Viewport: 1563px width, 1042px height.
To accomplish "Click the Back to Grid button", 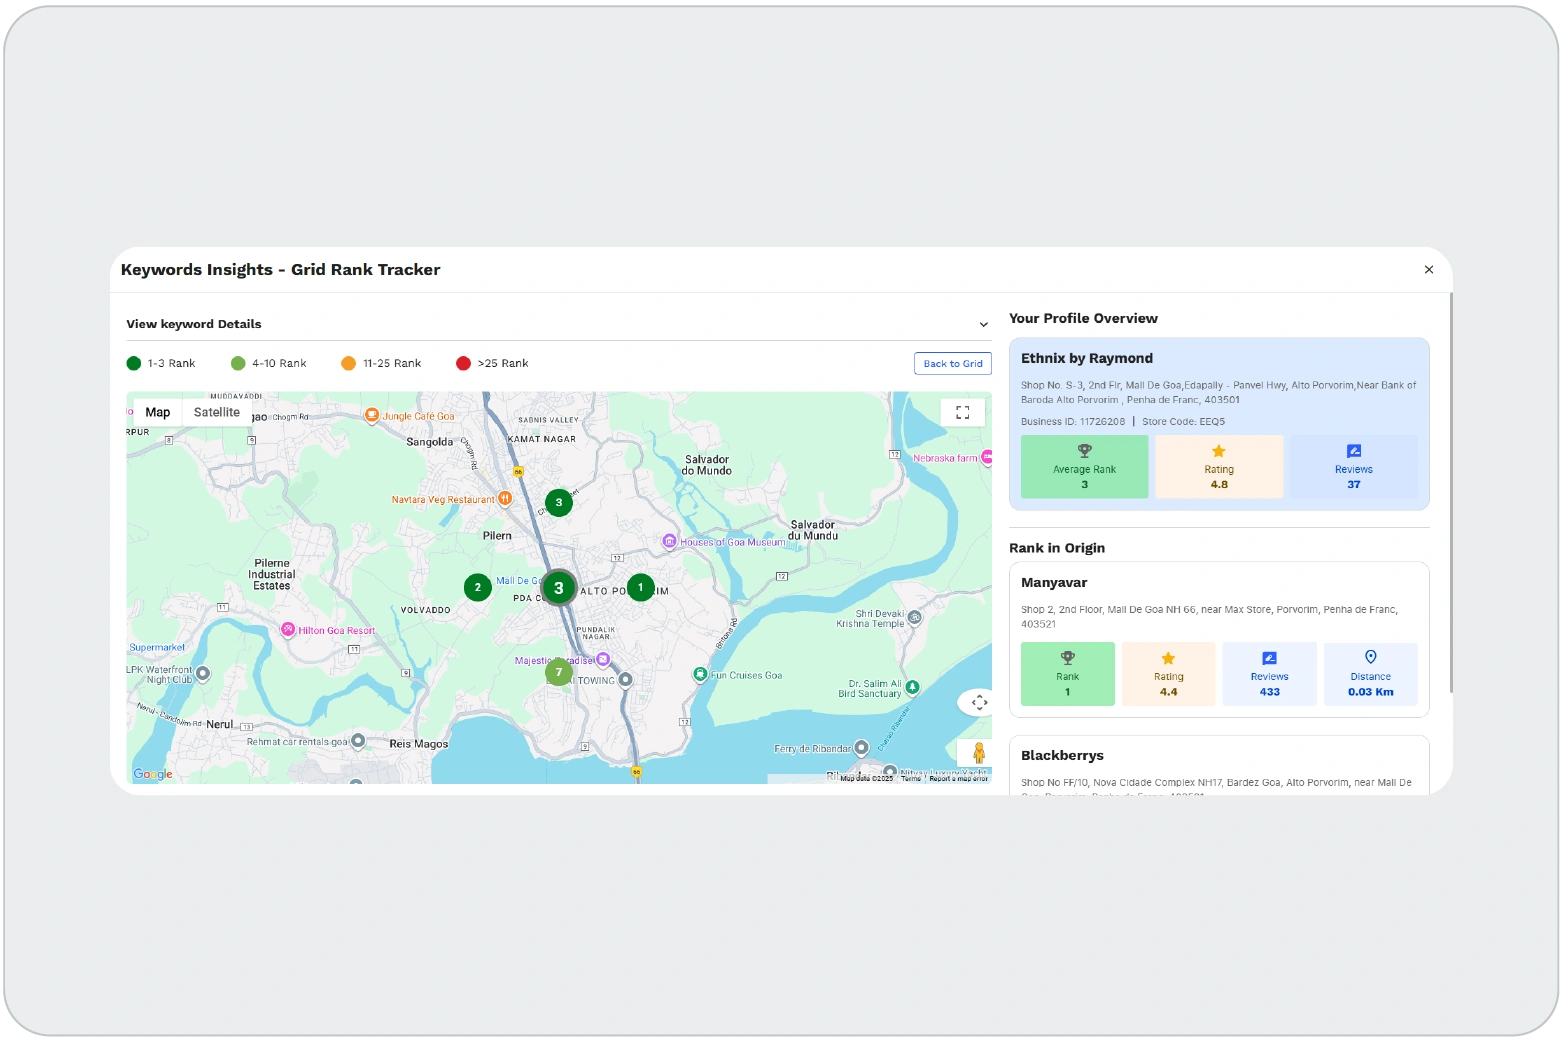I will (x=952, y=364).
